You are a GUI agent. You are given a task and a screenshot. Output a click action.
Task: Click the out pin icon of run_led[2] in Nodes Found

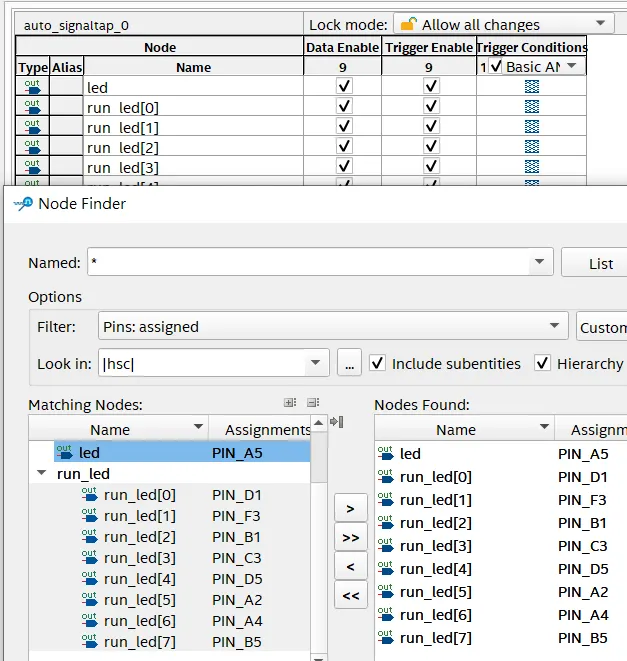click(x=385, y=522)
